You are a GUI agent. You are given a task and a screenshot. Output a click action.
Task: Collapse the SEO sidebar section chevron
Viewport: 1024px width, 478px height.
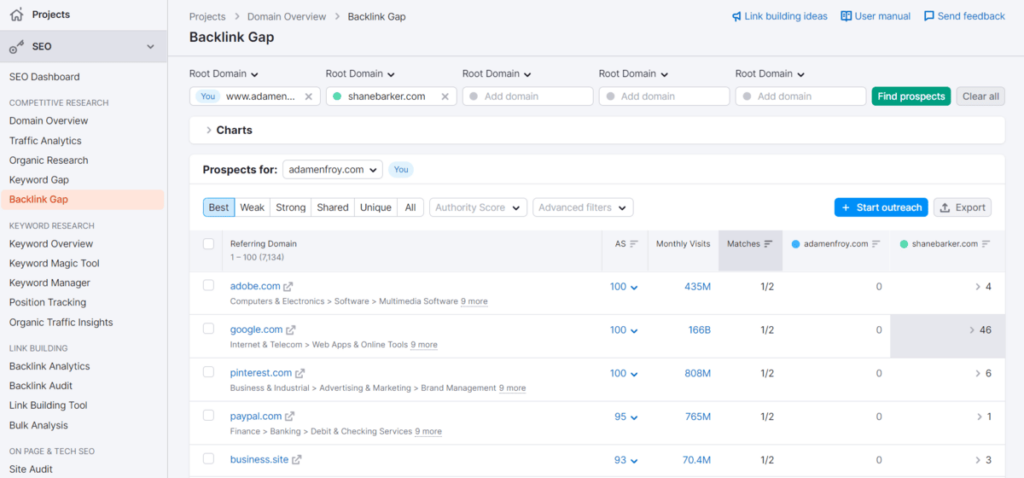(x=151, y=47)
